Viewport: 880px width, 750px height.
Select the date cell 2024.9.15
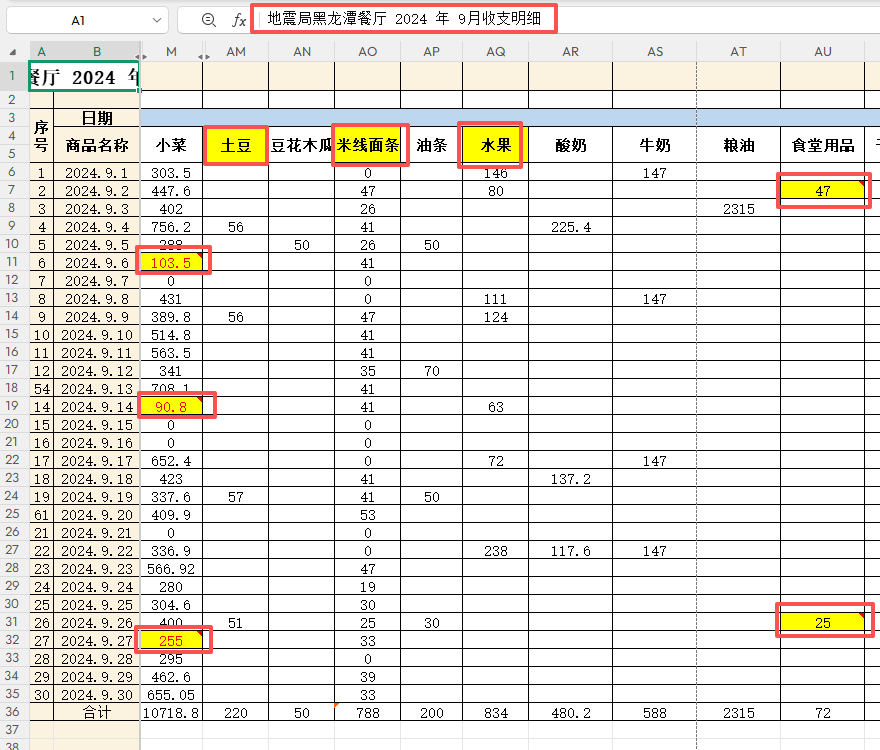click(x=96, y=425)
